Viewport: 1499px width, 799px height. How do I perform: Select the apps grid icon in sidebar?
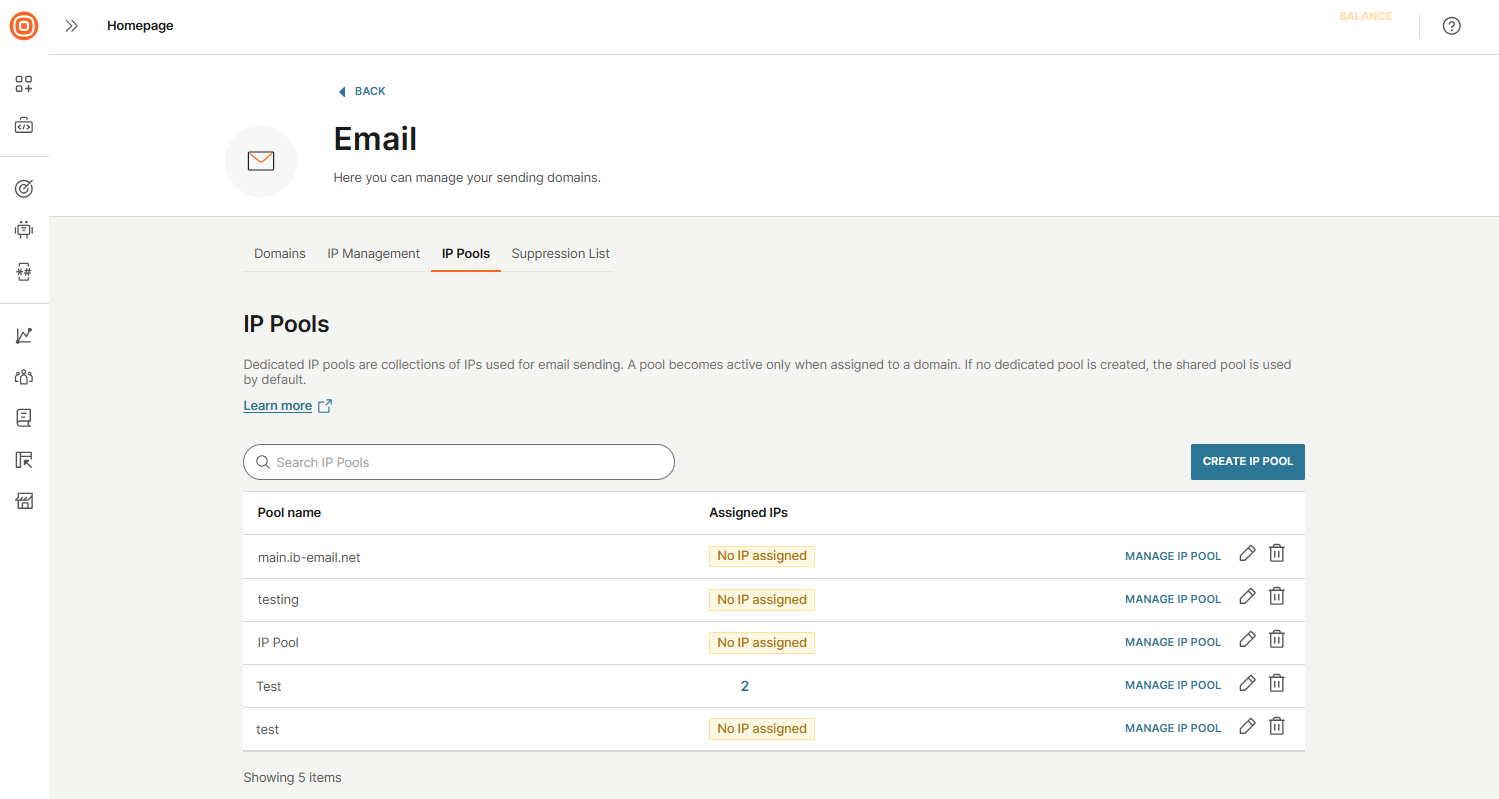coord(24,84)
